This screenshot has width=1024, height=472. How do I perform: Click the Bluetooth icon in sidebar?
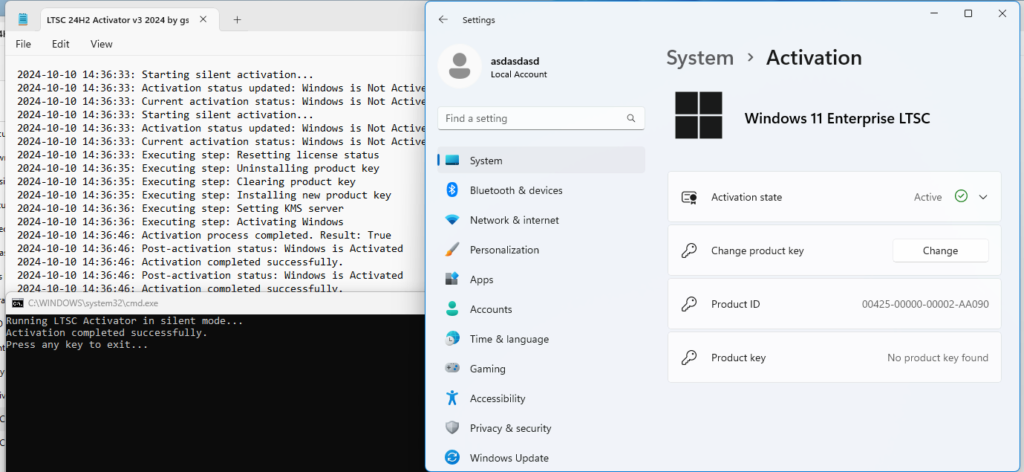(452, 190)
